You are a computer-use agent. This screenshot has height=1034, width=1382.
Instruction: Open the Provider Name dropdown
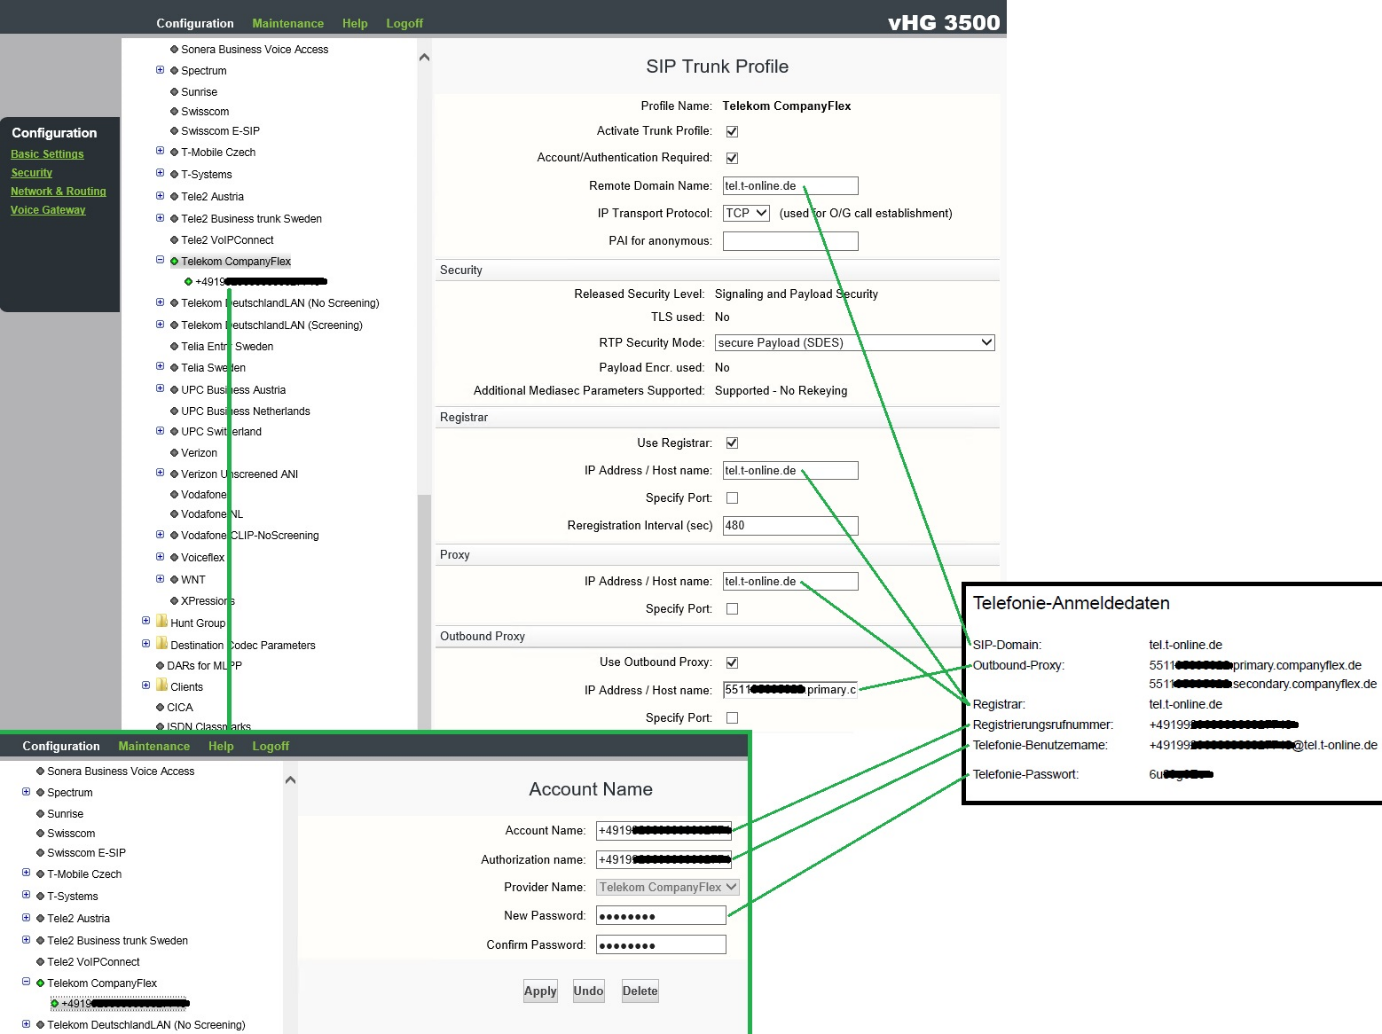point(668,887)
